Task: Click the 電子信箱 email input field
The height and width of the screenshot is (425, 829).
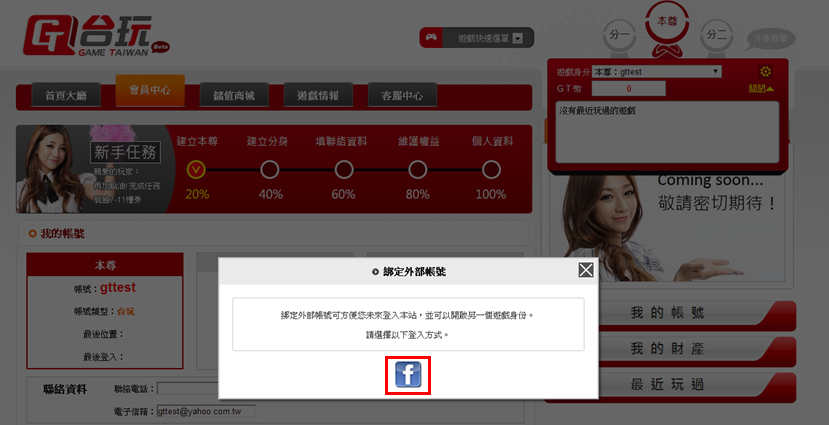Action: [x=206, y=411]
